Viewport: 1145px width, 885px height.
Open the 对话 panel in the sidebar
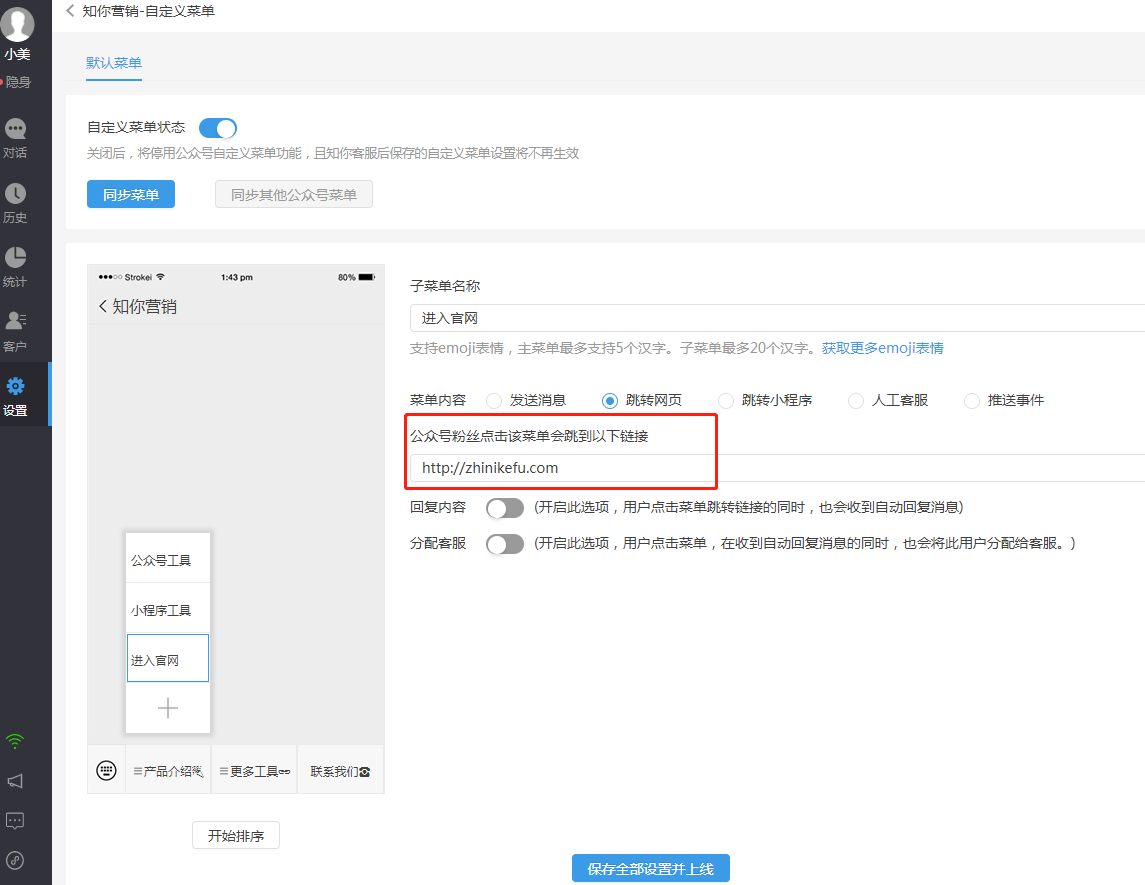pyautogui.click(x=15, y=138)
